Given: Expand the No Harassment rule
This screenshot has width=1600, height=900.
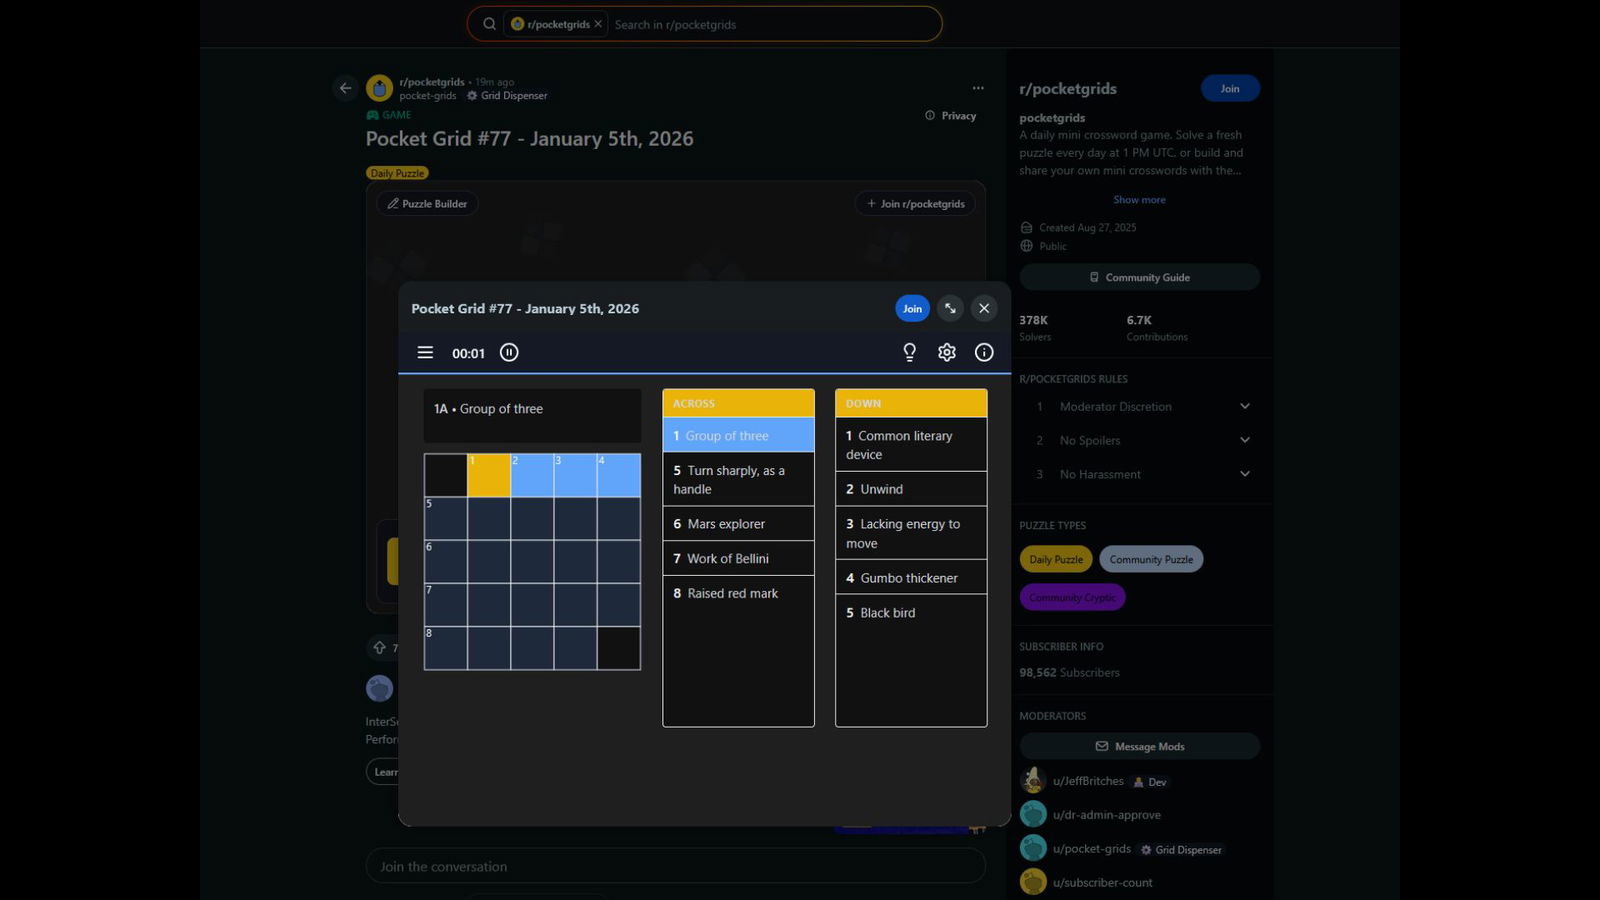Looking at the screenshot, I should click(1244, 474).
